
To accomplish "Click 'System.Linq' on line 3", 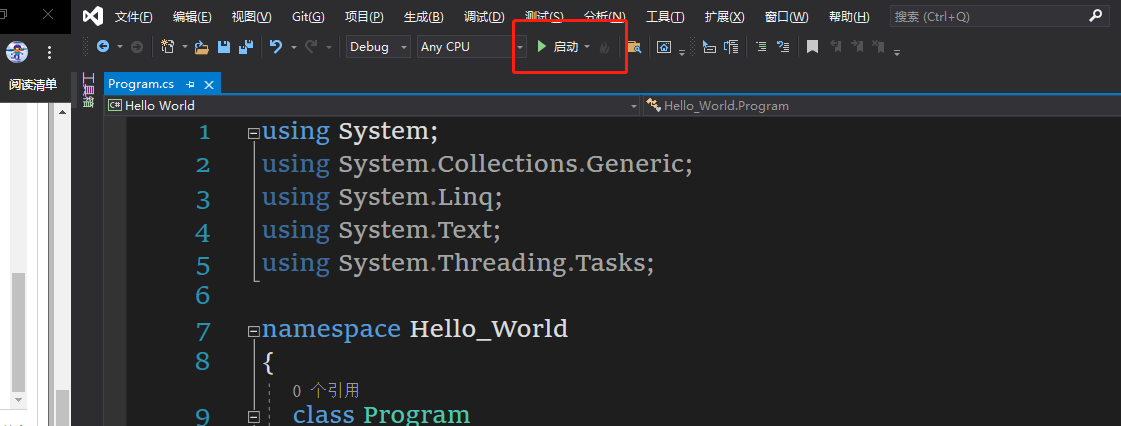I will [x=416, y=198].
